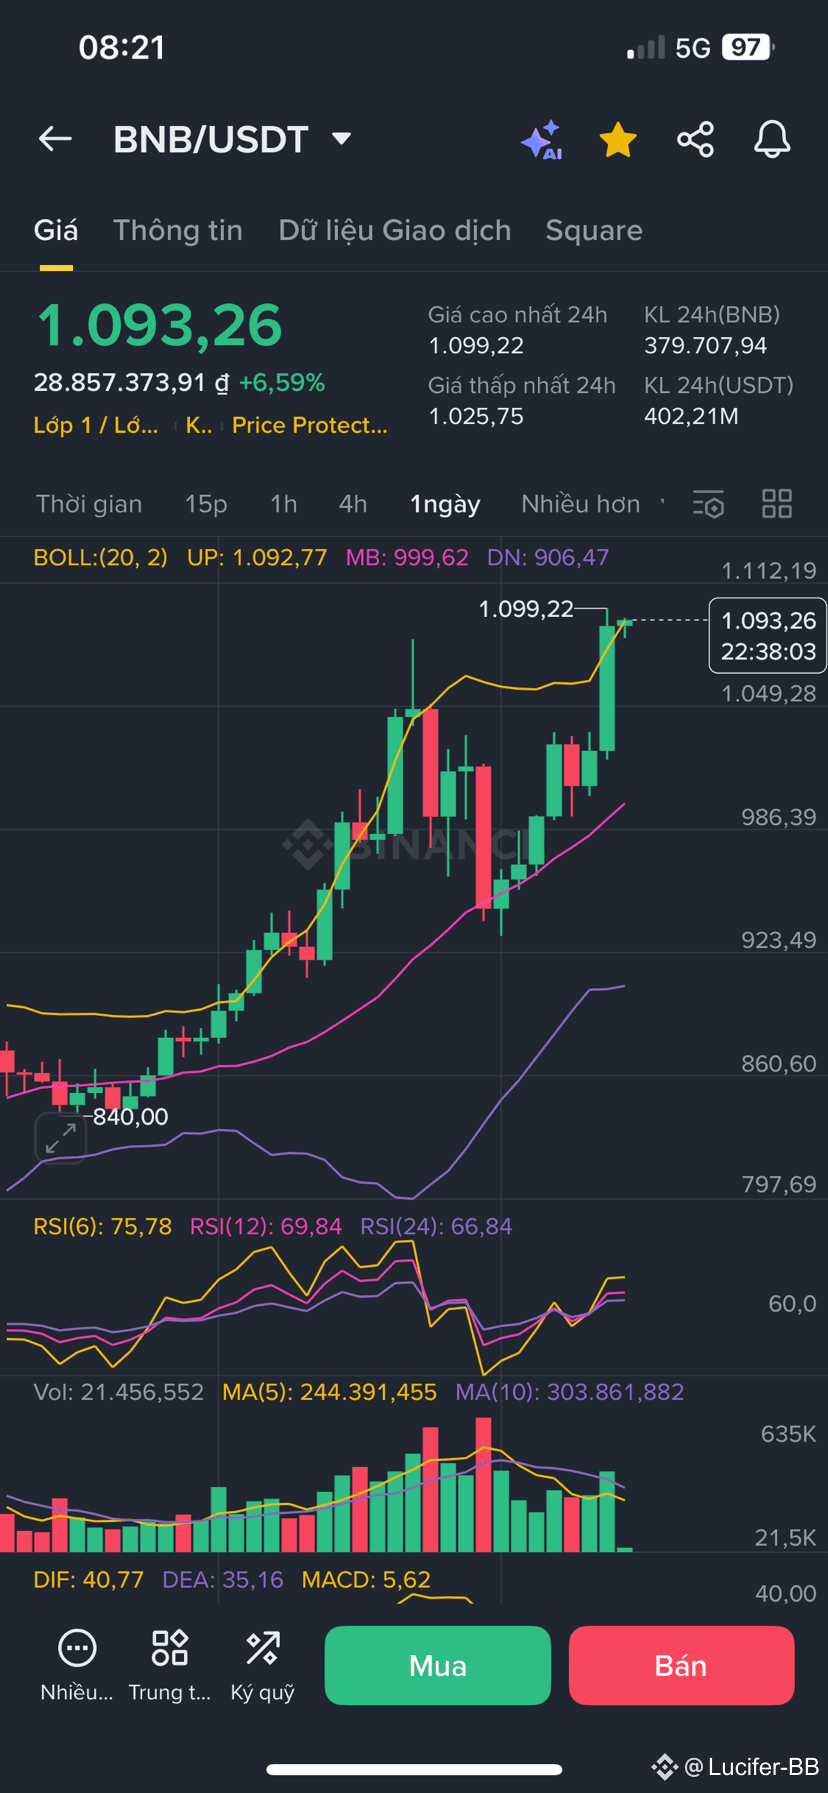Tap the DN: 906,47 Bollinger value

pos(548,558)
